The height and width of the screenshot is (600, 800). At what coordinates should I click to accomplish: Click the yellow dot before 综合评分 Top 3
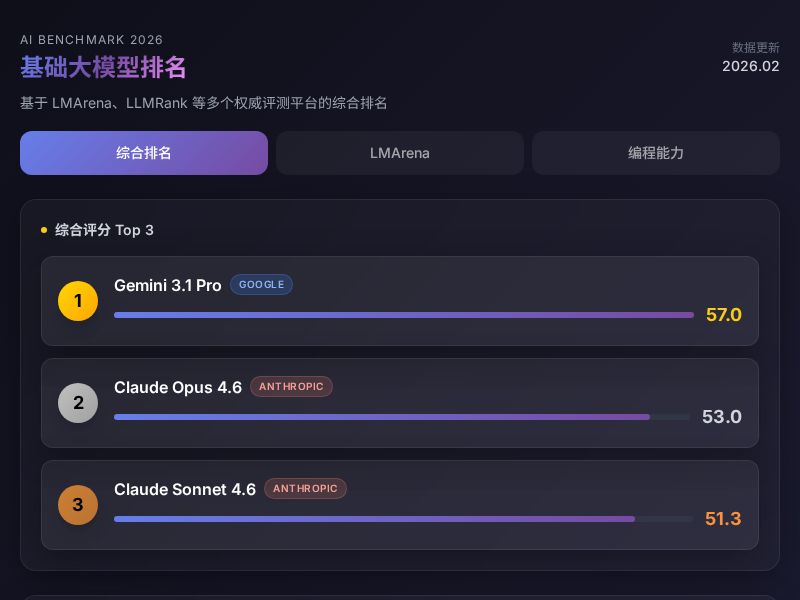coord(44,230)
